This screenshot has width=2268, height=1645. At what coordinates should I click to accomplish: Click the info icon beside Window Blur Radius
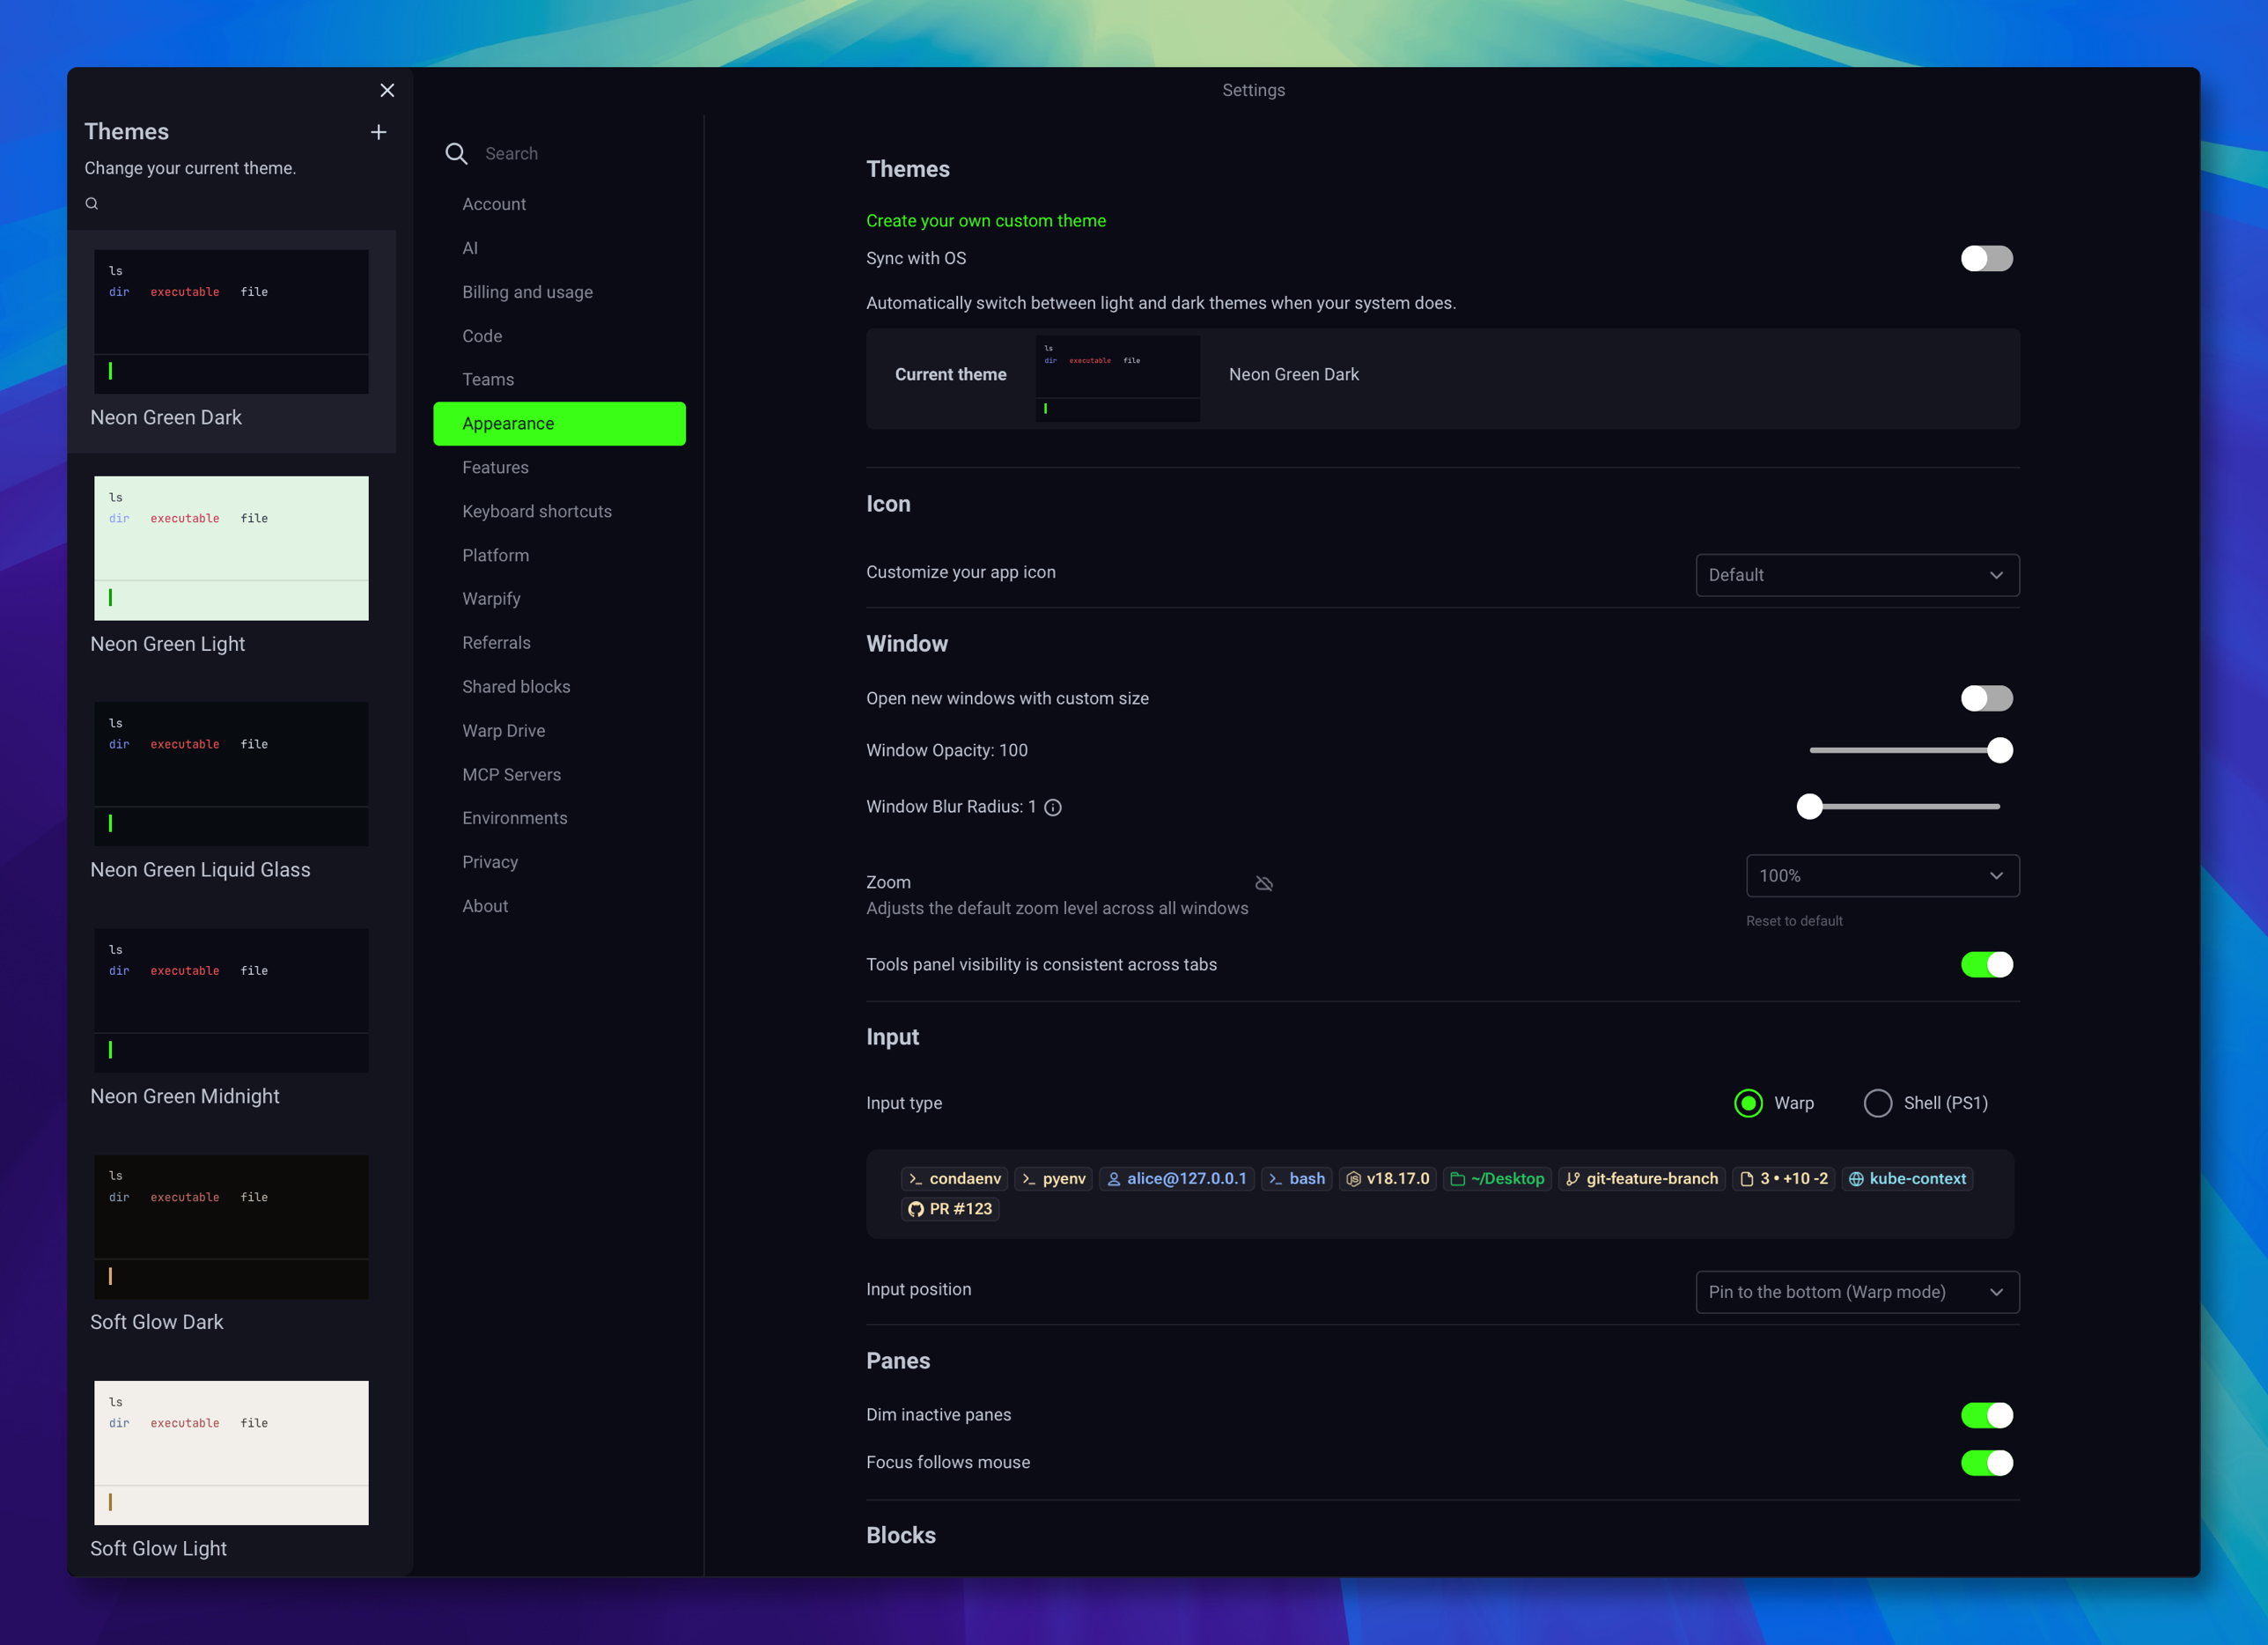pyautogui.click(x=1053, y=807)
